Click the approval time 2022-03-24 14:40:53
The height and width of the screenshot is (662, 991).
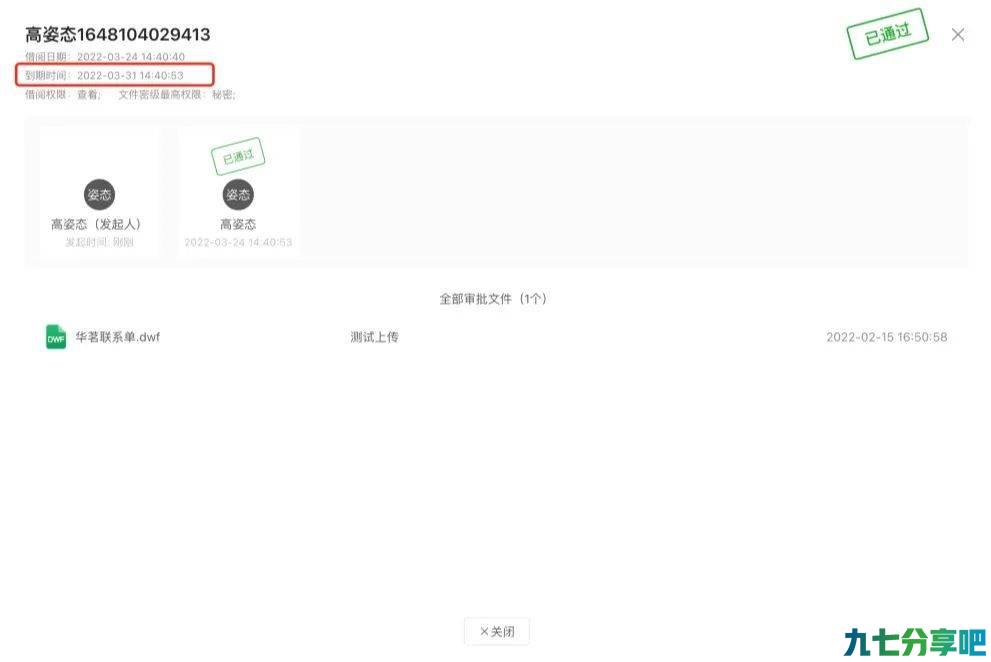point(238,242)
